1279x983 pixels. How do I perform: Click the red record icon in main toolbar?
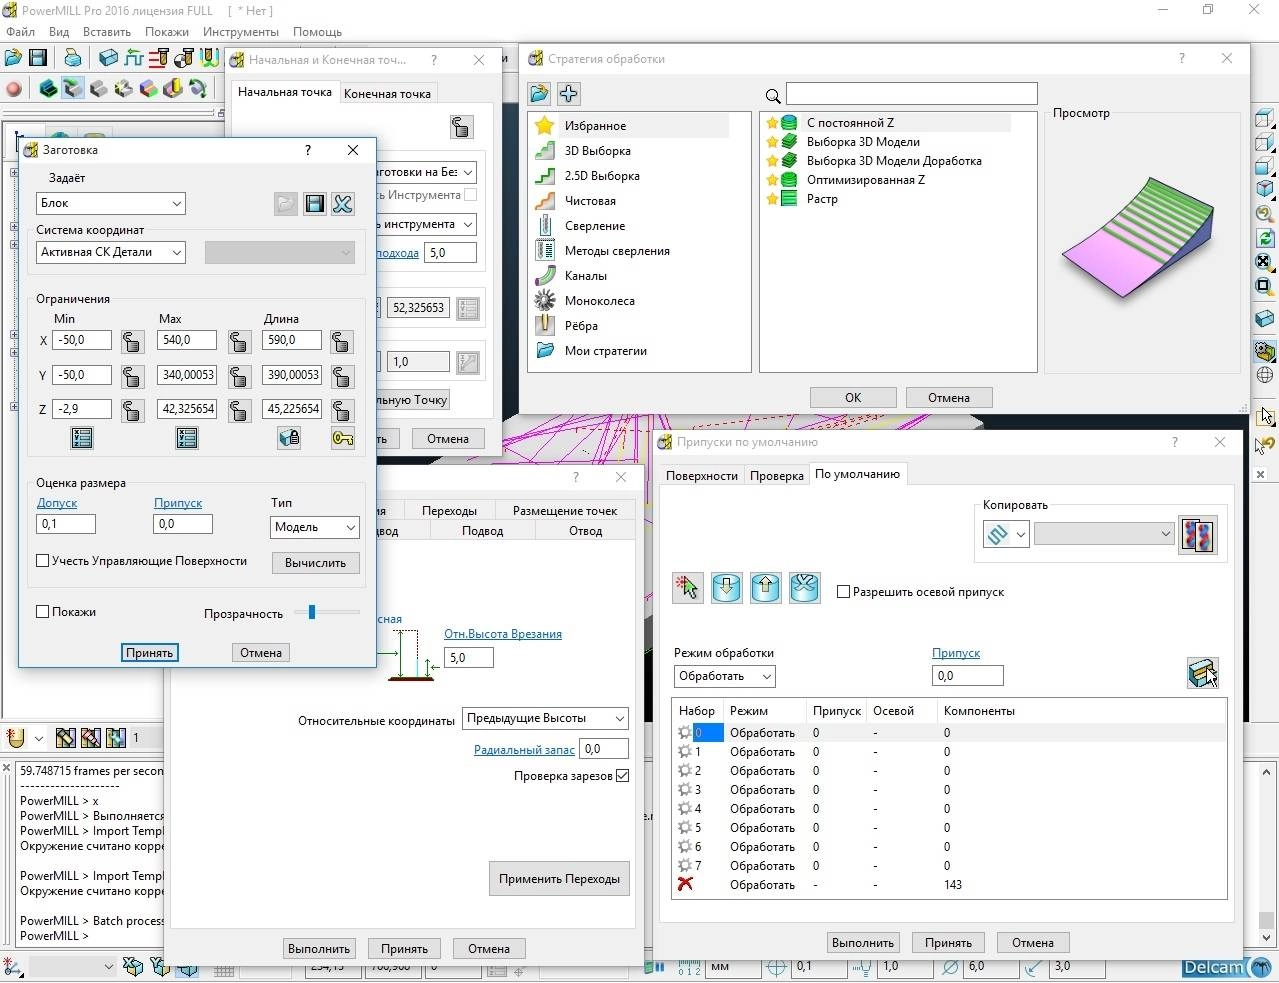click(14, 89)
